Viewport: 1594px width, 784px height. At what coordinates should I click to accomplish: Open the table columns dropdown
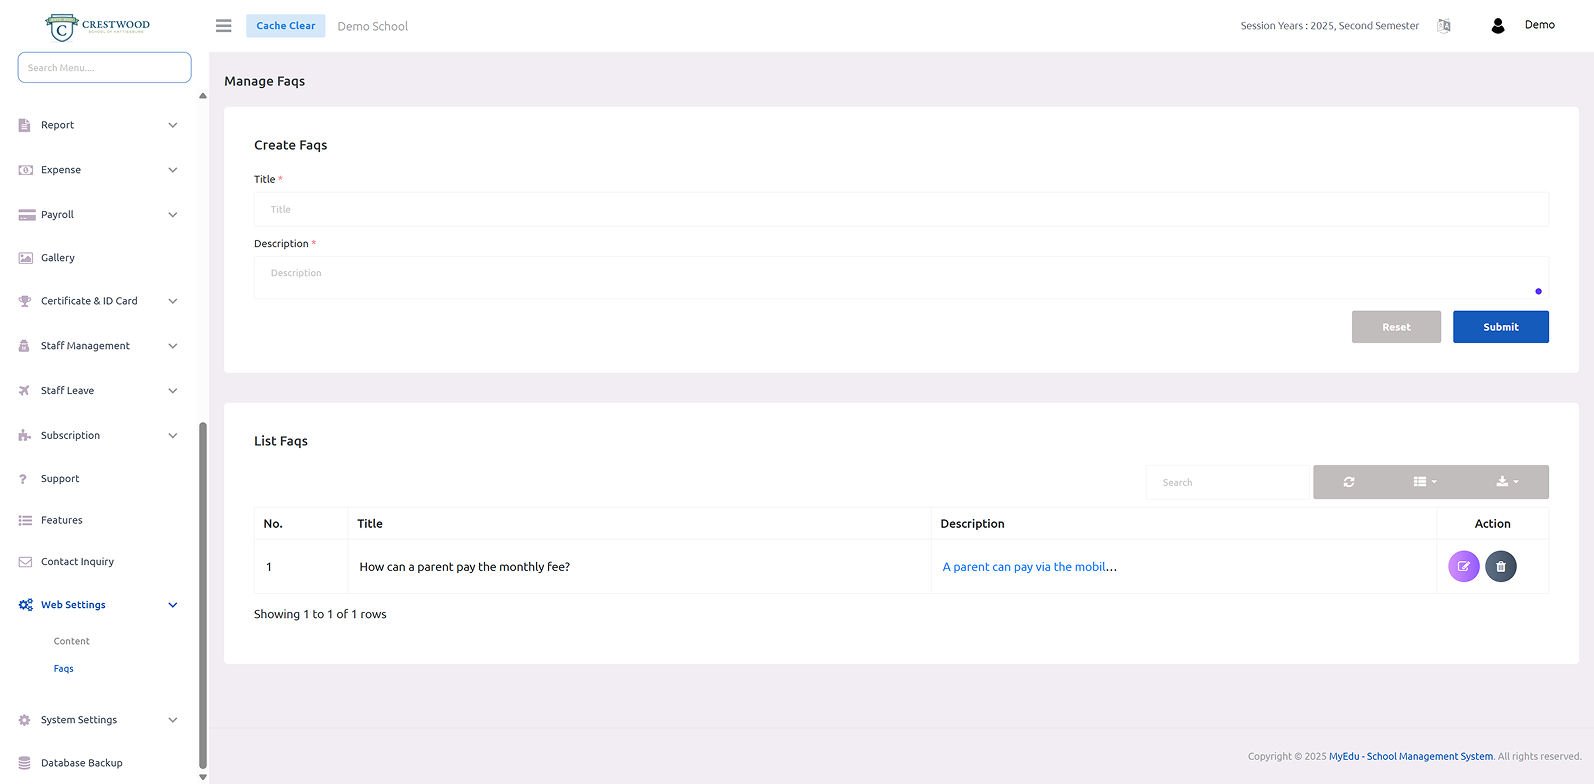pos(1424,482)
